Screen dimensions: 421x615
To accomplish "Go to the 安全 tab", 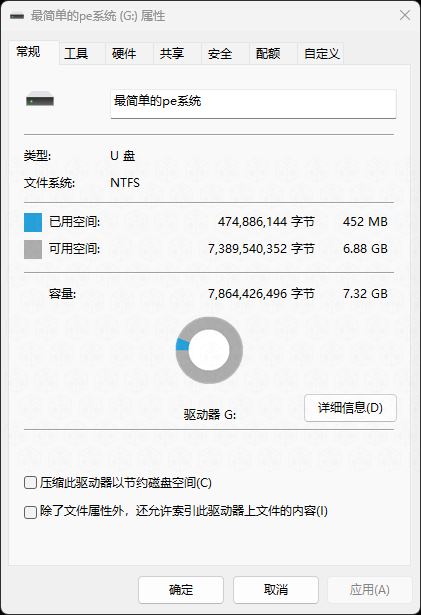I will (x=220, y=53).
